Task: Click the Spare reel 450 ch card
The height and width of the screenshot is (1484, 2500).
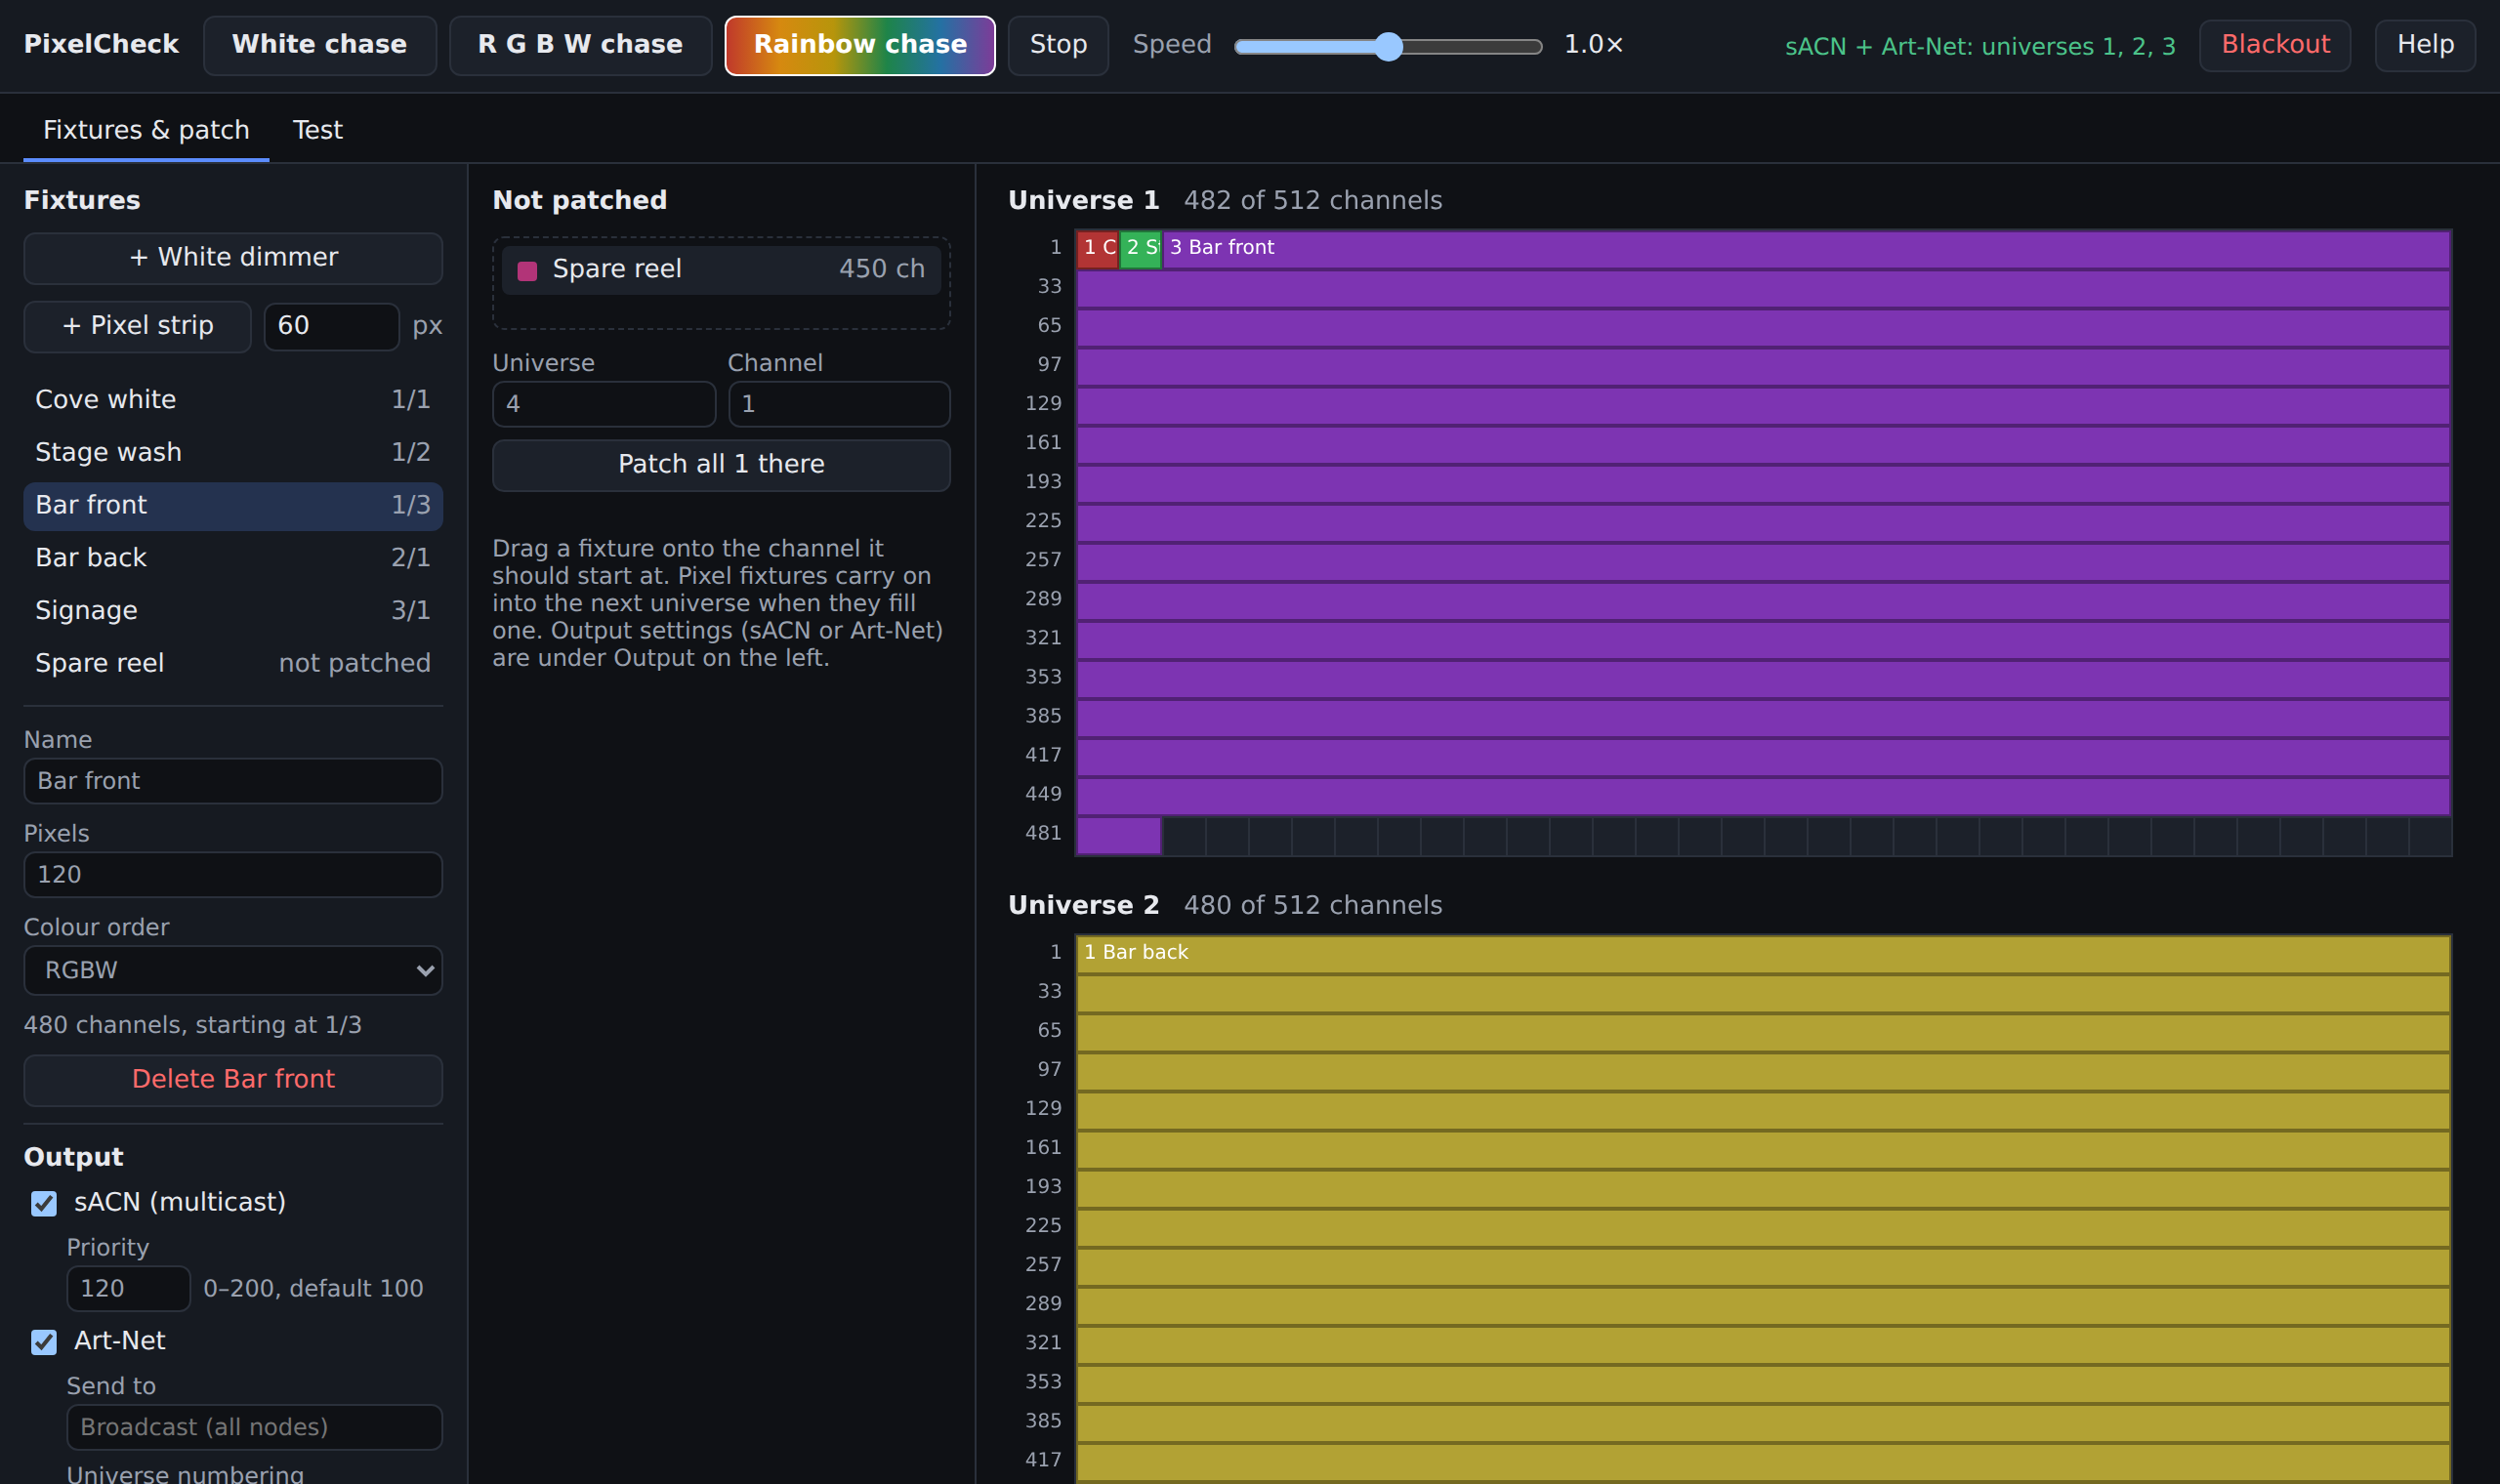Action: click(x=721, y=270)
